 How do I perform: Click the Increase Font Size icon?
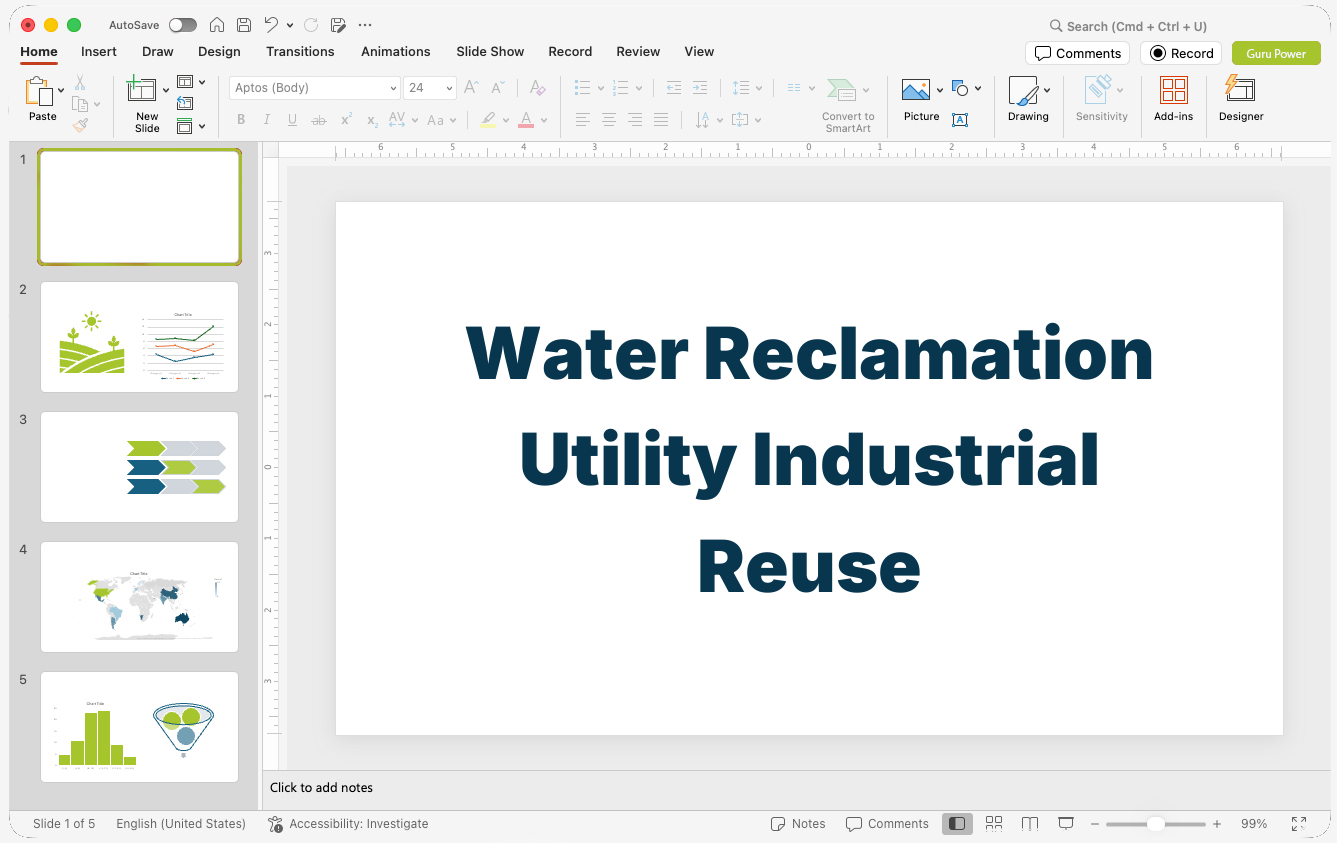pos(472,88)
